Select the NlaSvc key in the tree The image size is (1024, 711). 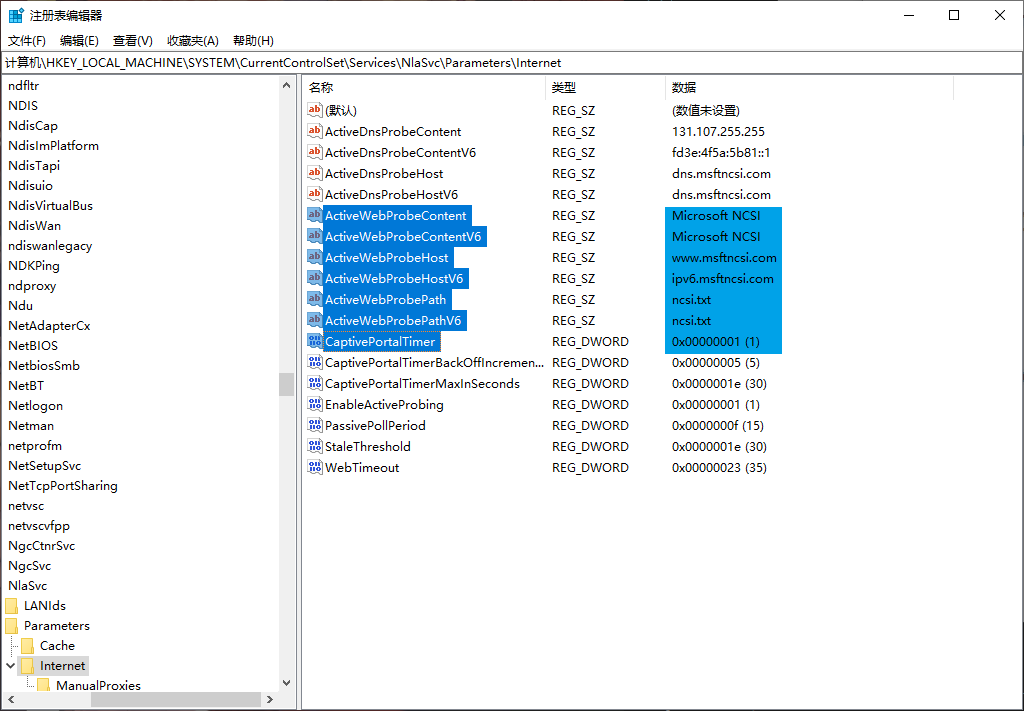(x=27, y=586)
